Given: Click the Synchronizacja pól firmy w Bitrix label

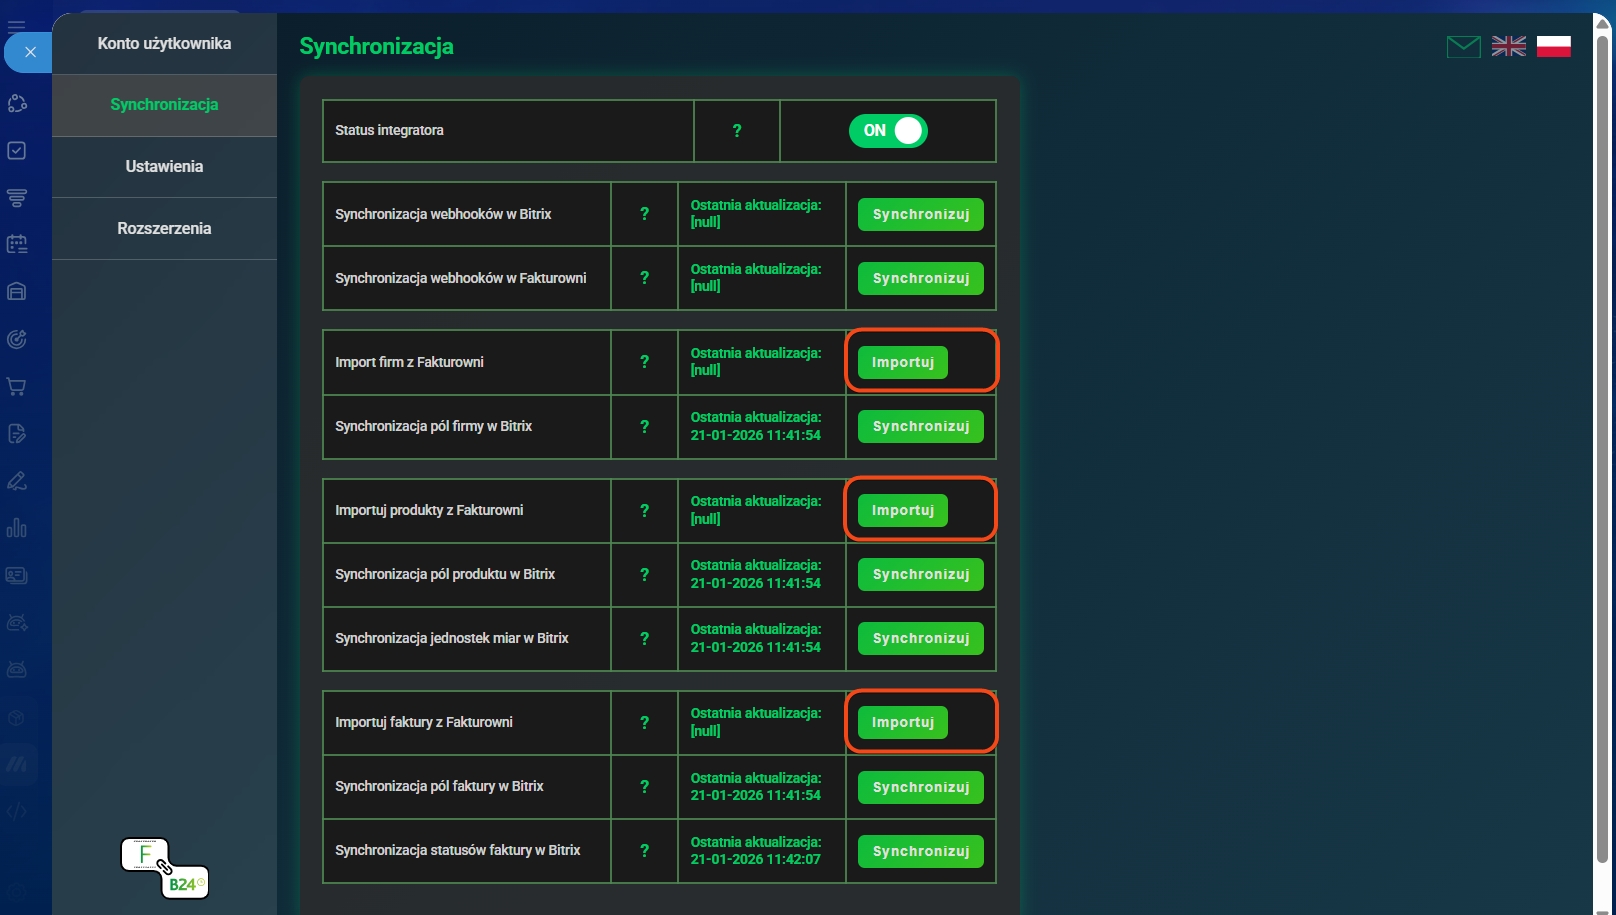Looking at the screenshot, I should point(434,426).
